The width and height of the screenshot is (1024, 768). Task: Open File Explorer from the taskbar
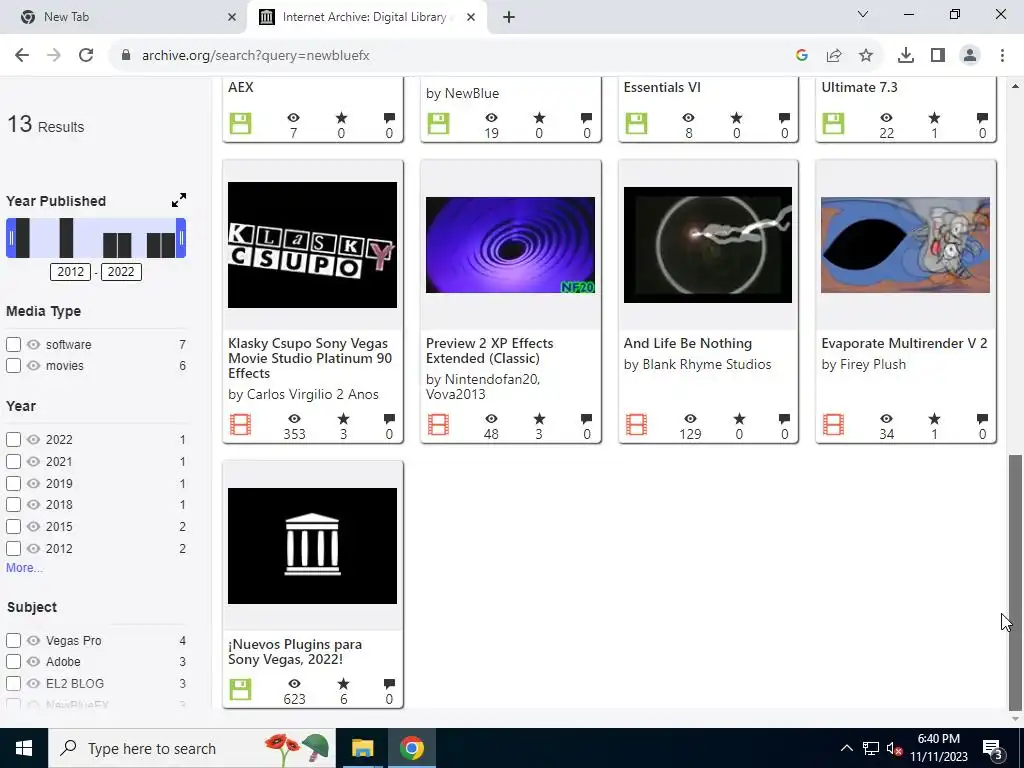(362, 748)
